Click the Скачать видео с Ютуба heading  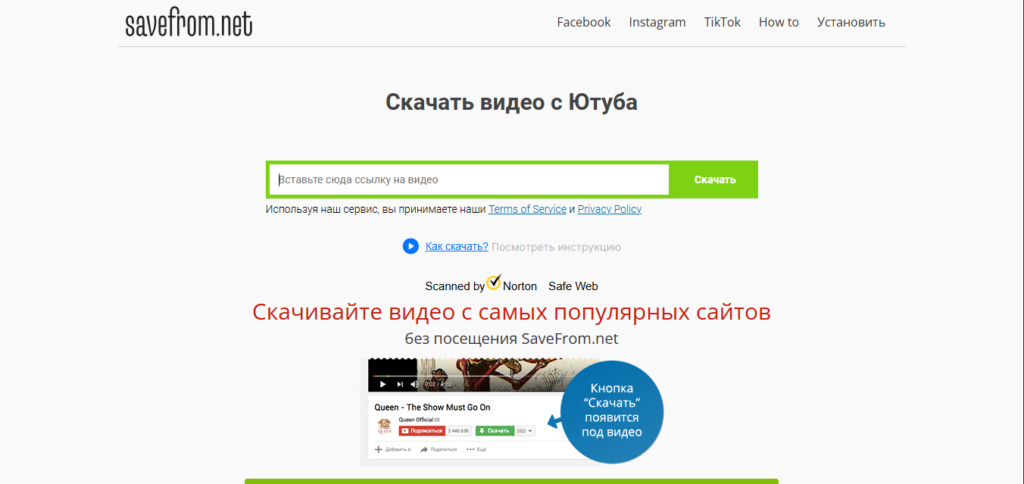pos(511,102)
